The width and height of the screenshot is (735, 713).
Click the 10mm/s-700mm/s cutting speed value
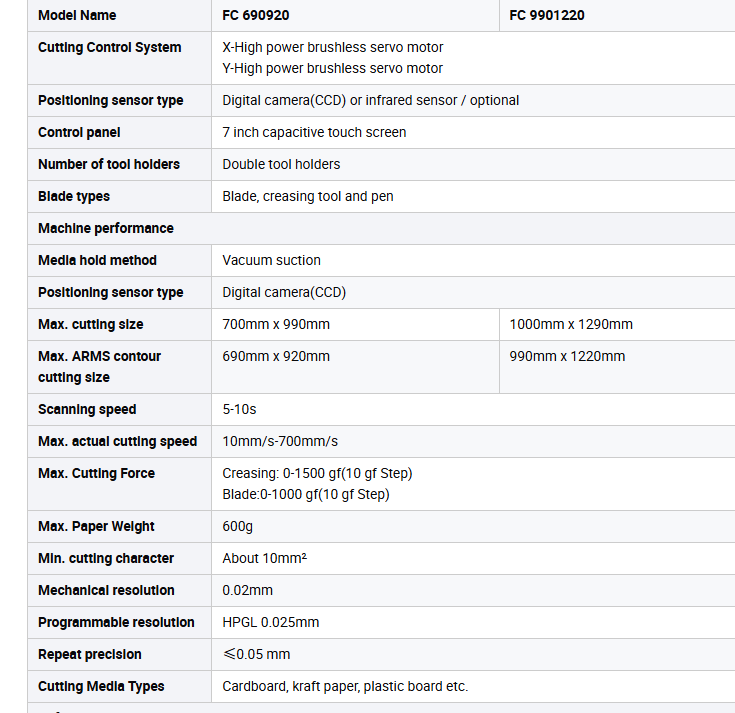coord(280,441)
